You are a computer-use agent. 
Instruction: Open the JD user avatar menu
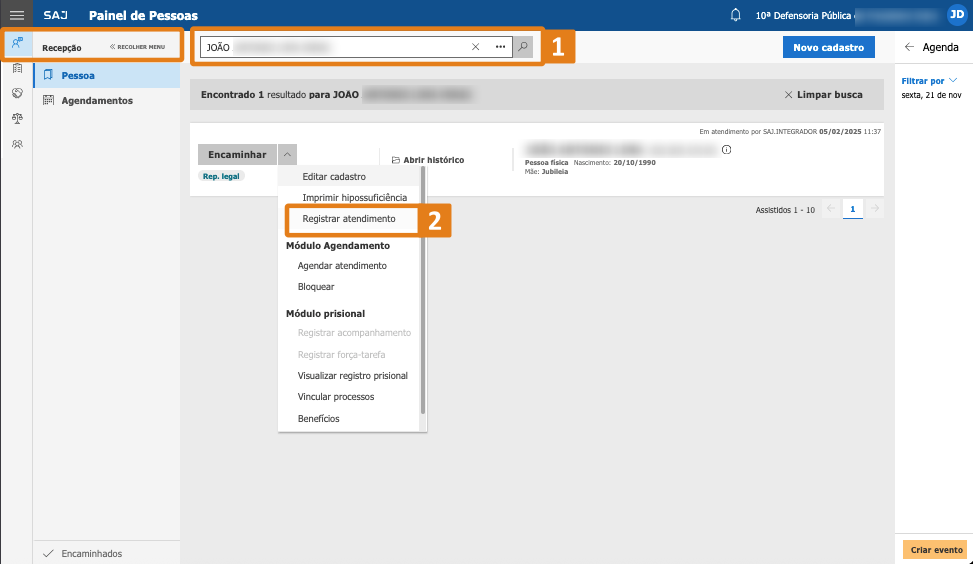point(956,15)
